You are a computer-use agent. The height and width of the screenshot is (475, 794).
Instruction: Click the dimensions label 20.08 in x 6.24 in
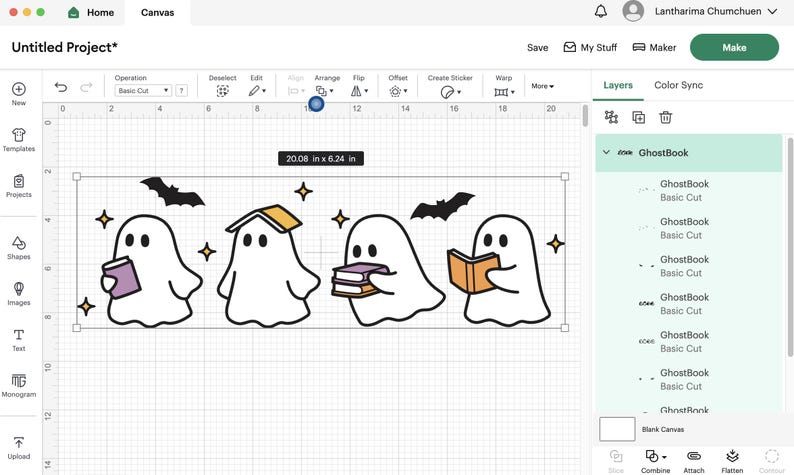(x=321, y=159)
